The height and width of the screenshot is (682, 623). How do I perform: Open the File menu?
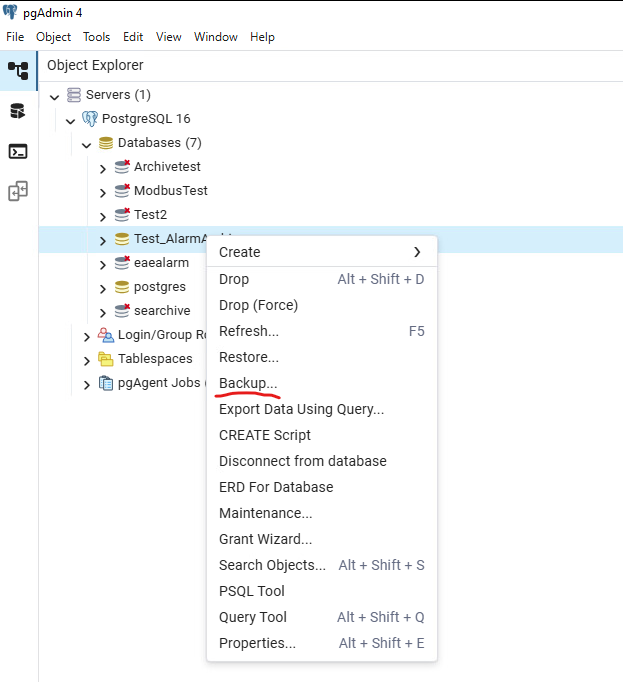[15, 37]
